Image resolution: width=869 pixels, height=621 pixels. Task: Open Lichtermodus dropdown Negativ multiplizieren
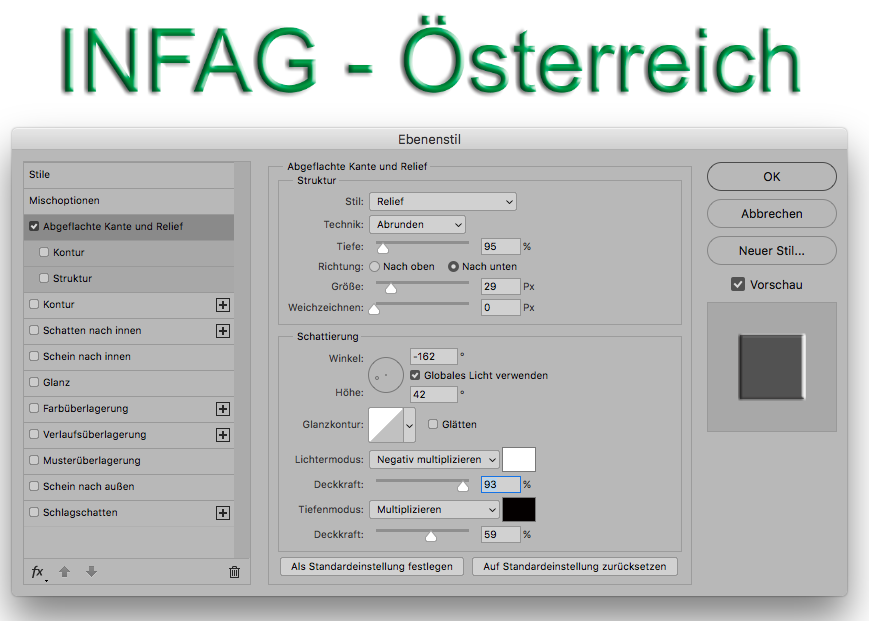pyautogui.click(x=434, y=460)
